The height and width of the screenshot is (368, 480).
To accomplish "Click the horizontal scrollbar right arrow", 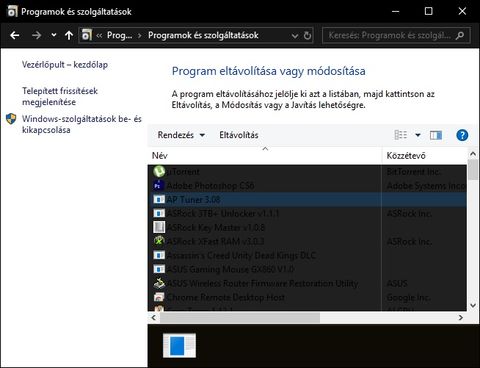I will pyautogui.click(x=461, y=318).
